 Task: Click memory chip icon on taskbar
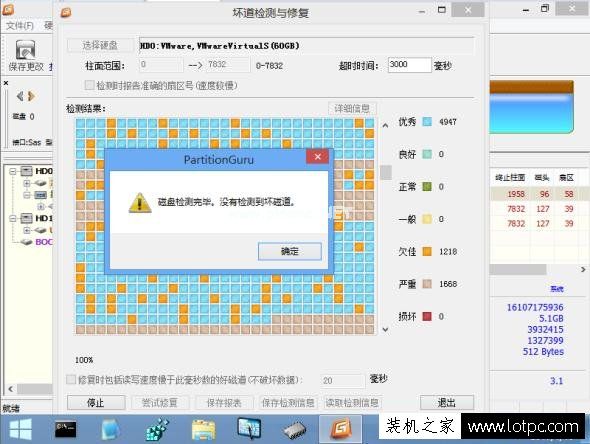[x=295, y=430]
